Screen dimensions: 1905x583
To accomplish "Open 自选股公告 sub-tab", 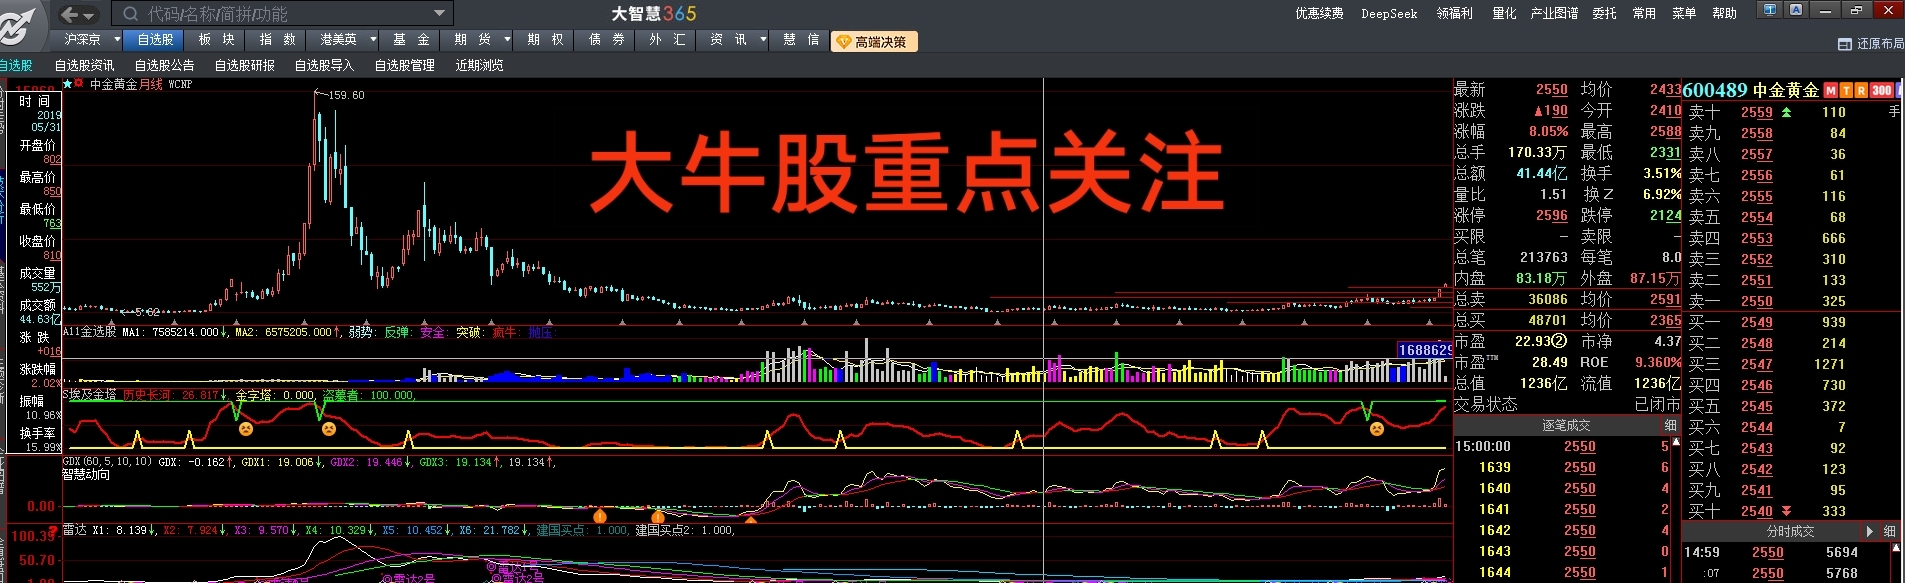I will tap(164, 65).
